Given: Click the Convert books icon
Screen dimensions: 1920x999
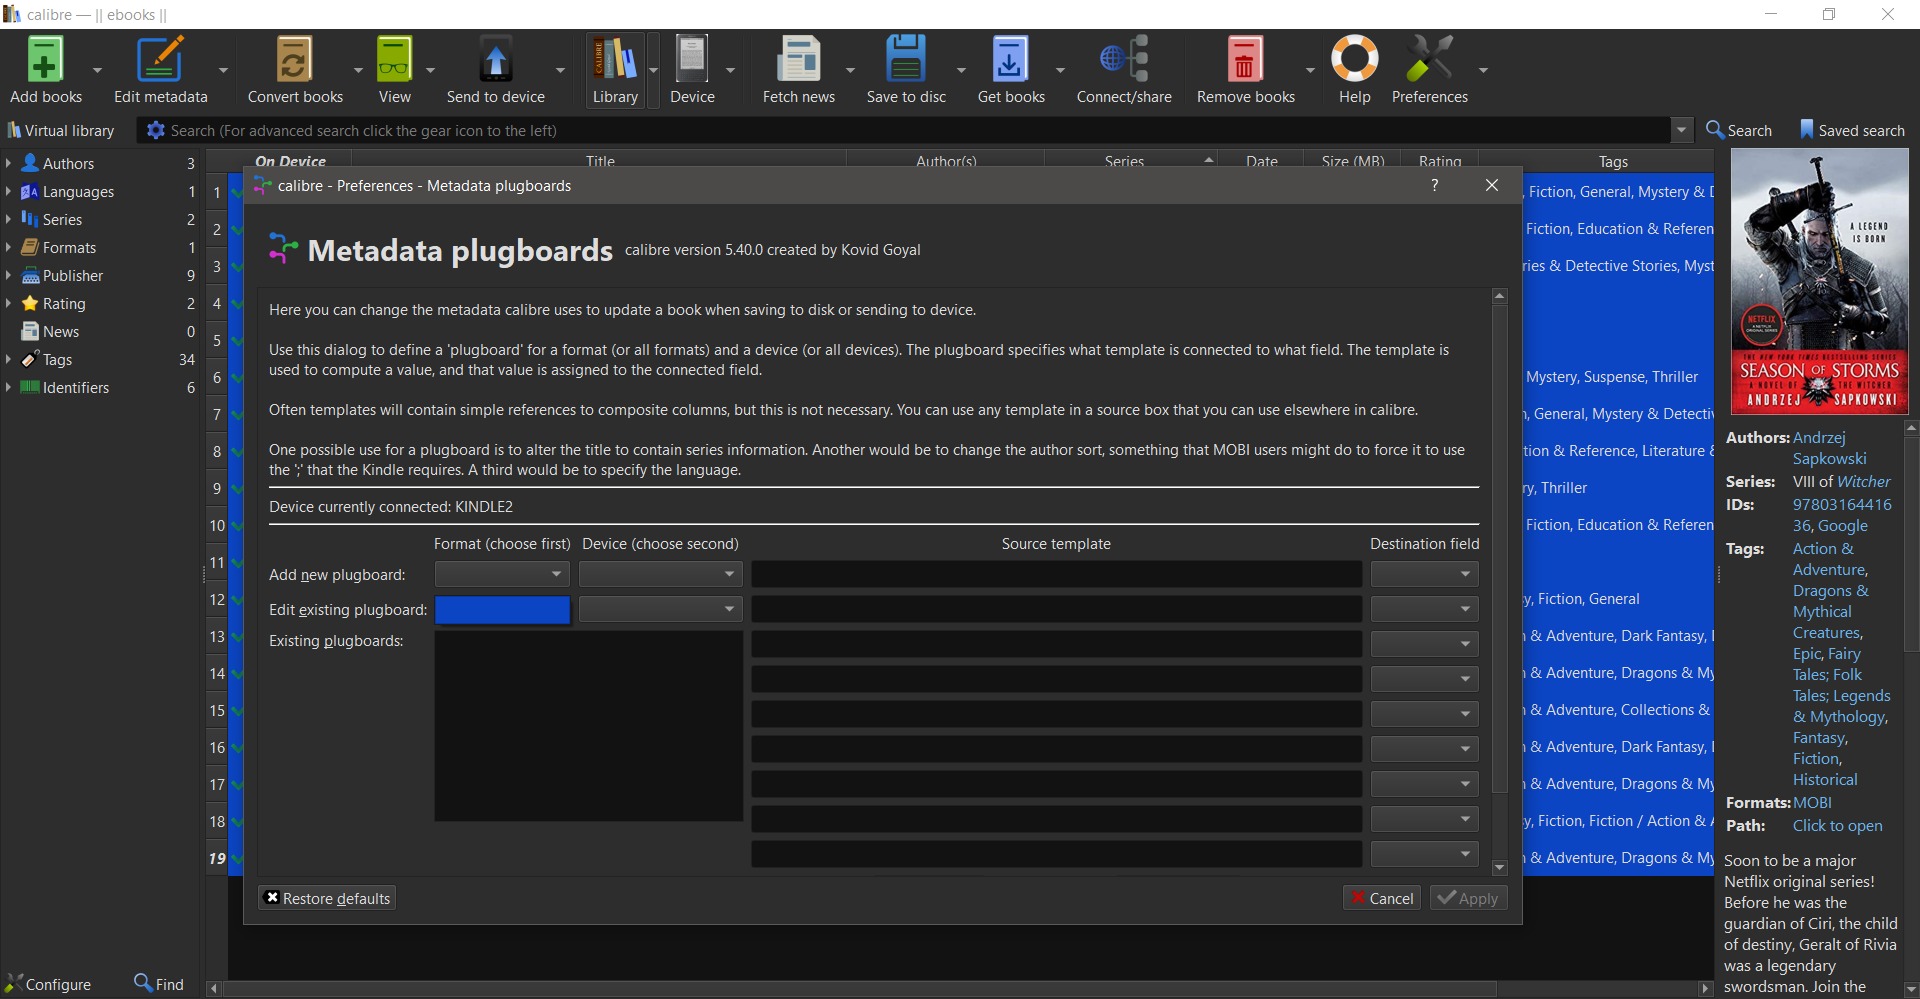Looking at the screenshot, I should click(294, 60).
